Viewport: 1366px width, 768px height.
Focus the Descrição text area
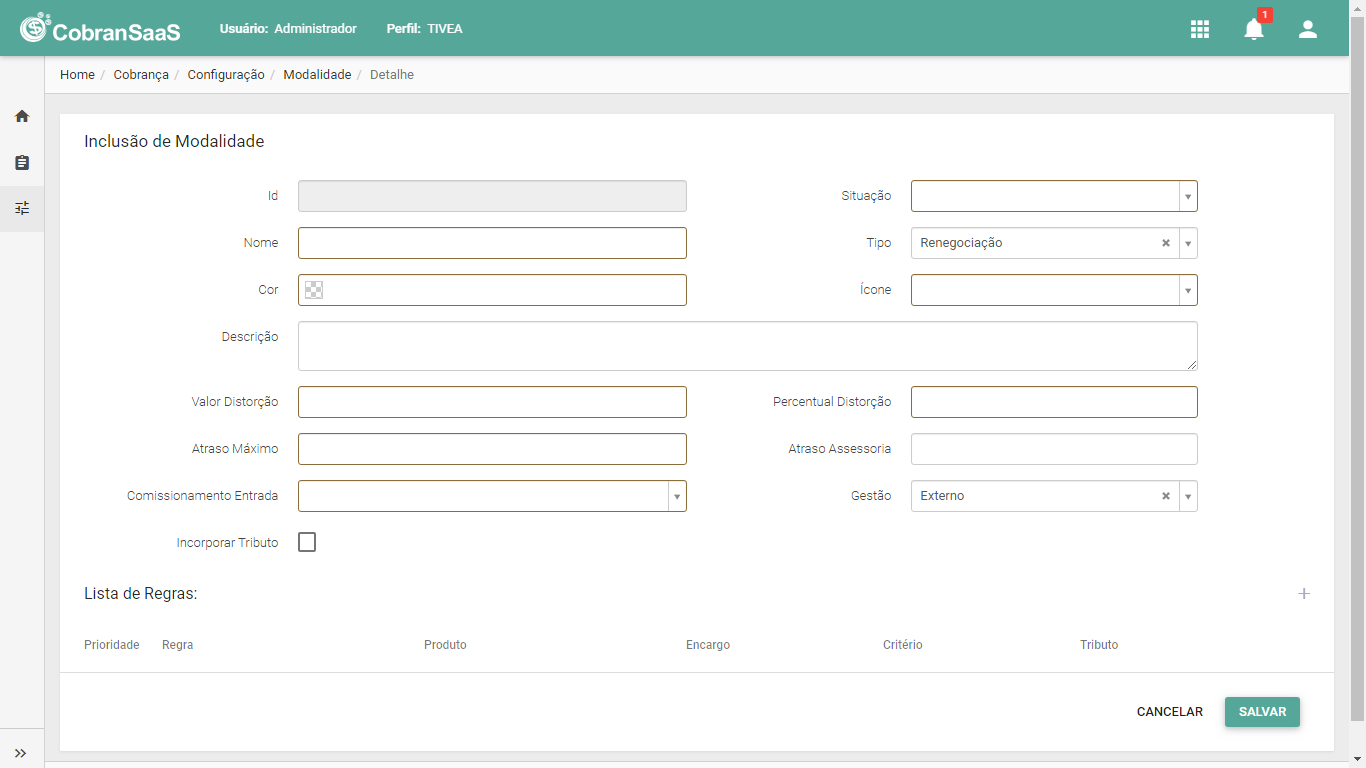pos(748,346)
